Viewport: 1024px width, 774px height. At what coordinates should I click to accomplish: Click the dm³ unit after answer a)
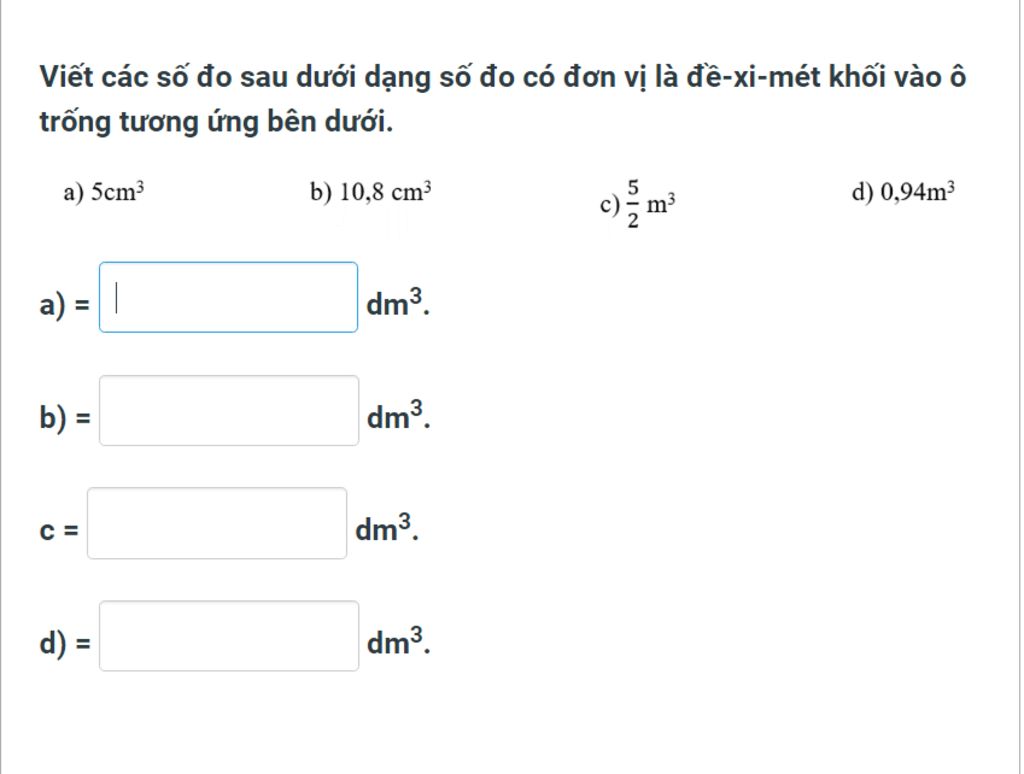click(396, 302)
